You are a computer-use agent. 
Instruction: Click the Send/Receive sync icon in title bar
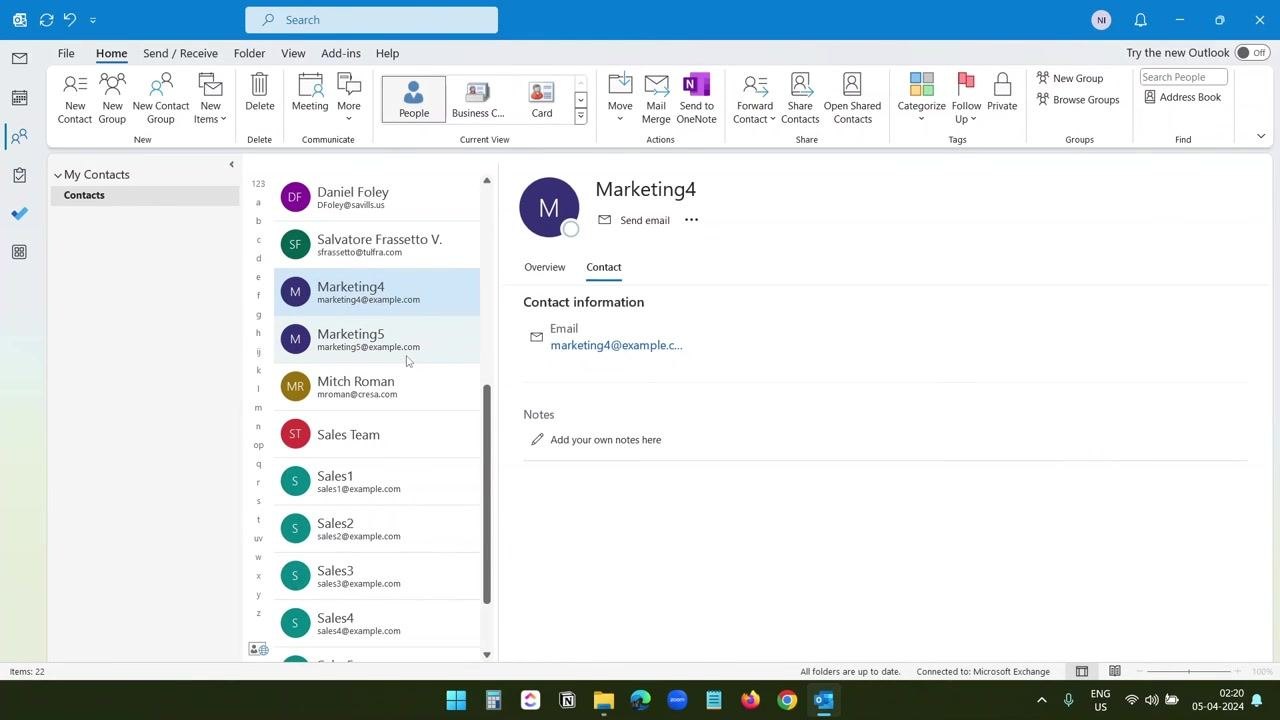click(46, 20)
